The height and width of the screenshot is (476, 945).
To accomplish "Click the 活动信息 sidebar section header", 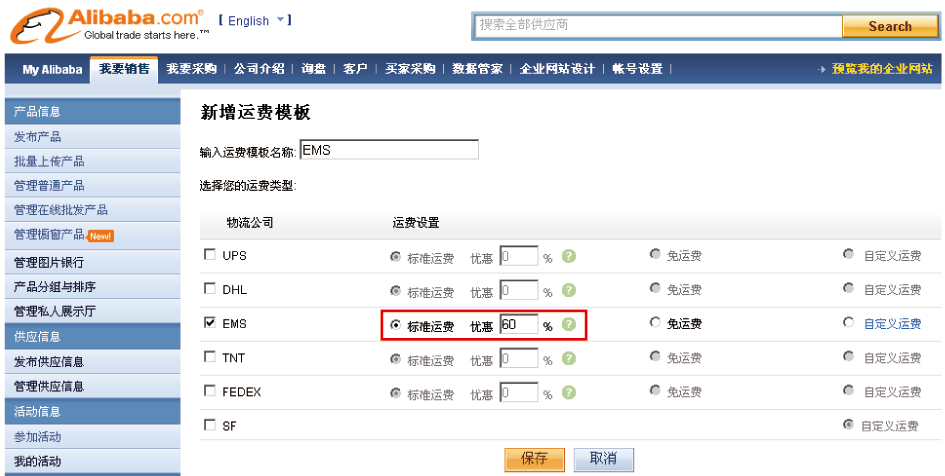I will click(x=92, y=412).
